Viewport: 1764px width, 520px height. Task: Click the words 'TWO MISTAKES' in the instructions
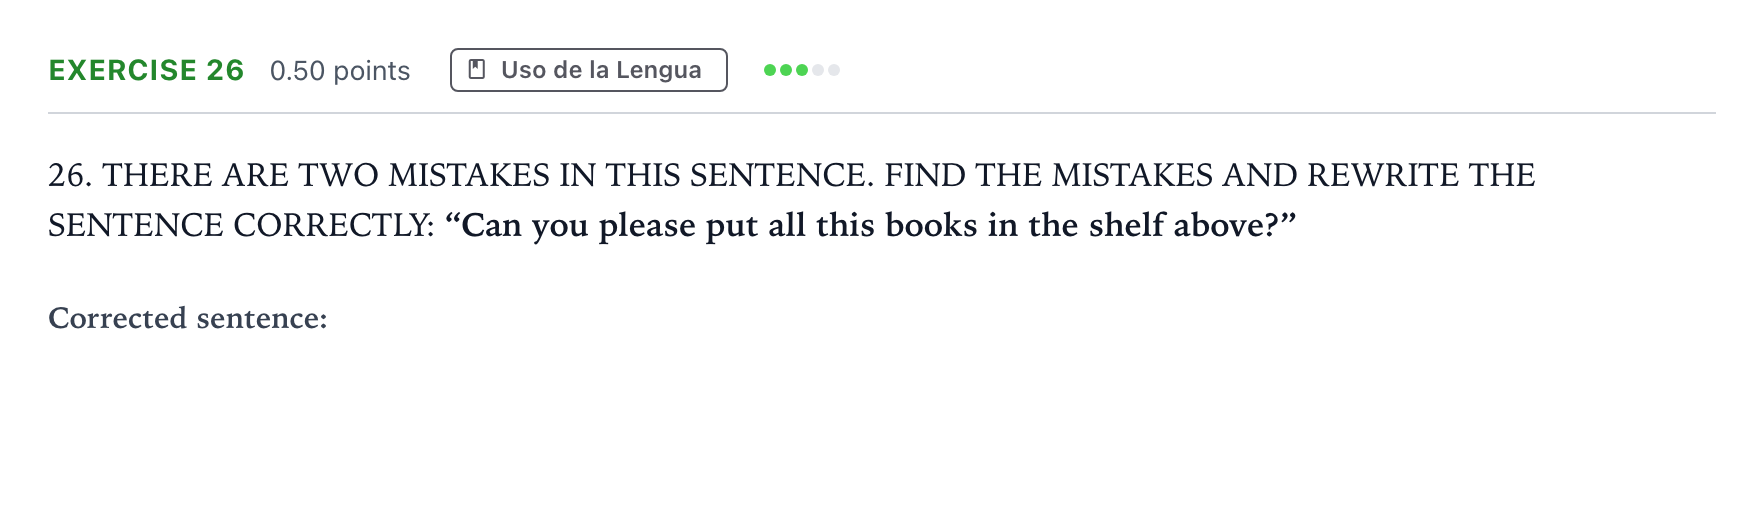[424, 175]
